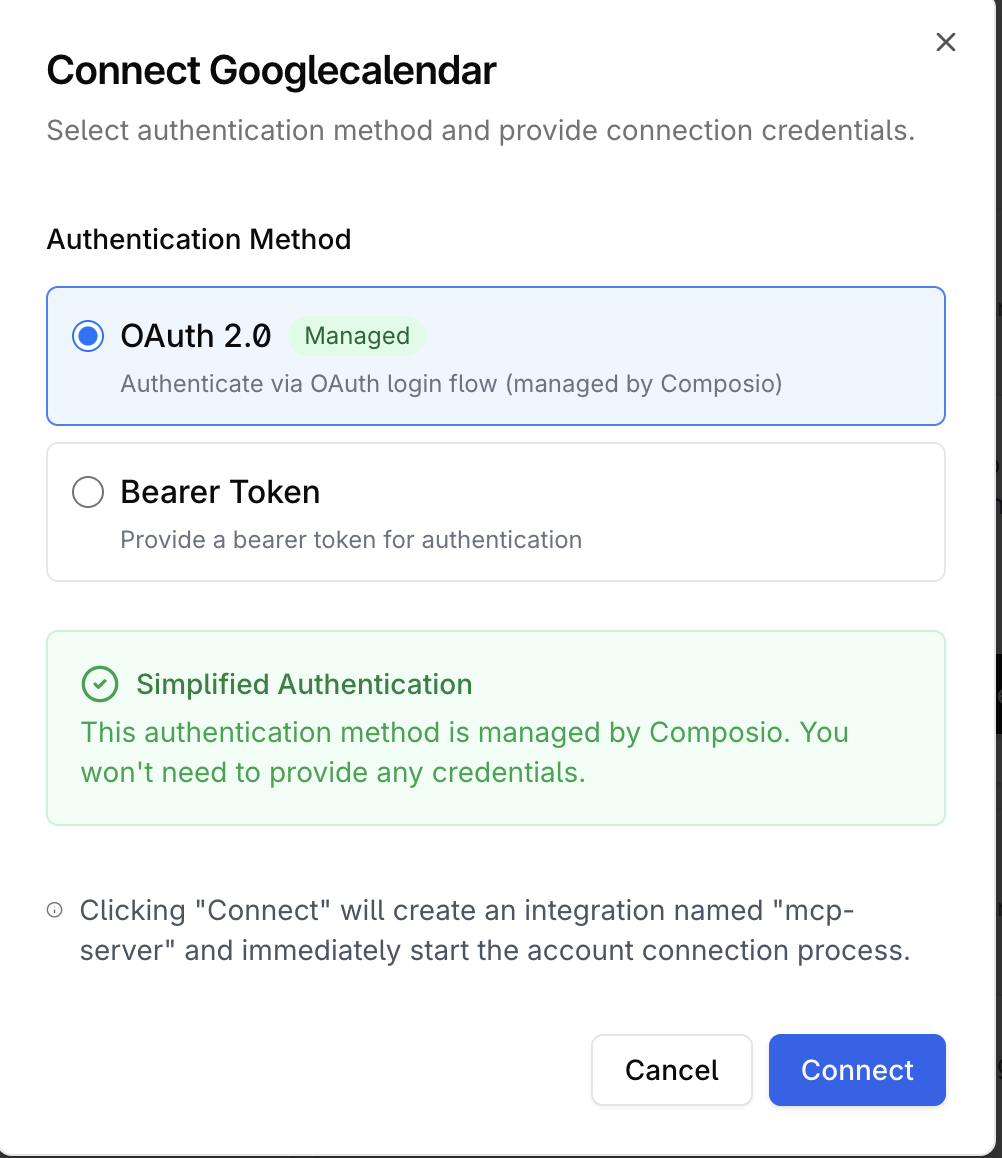Click the info icon beside the Connect note

coord(55,911)
